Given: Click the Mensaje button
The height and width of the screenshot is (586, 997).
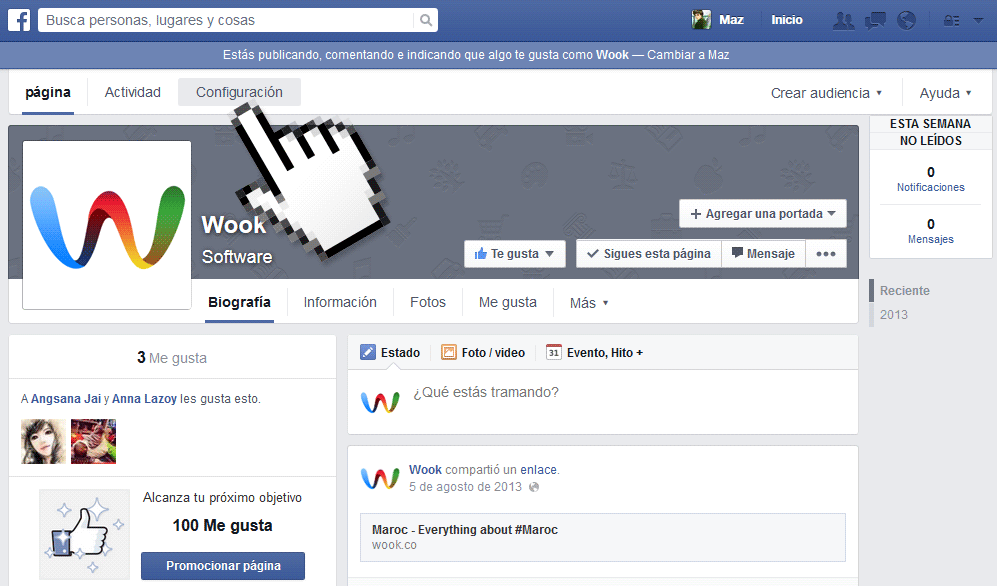Looking at the screenshot, I should click(x=763, y=254).
